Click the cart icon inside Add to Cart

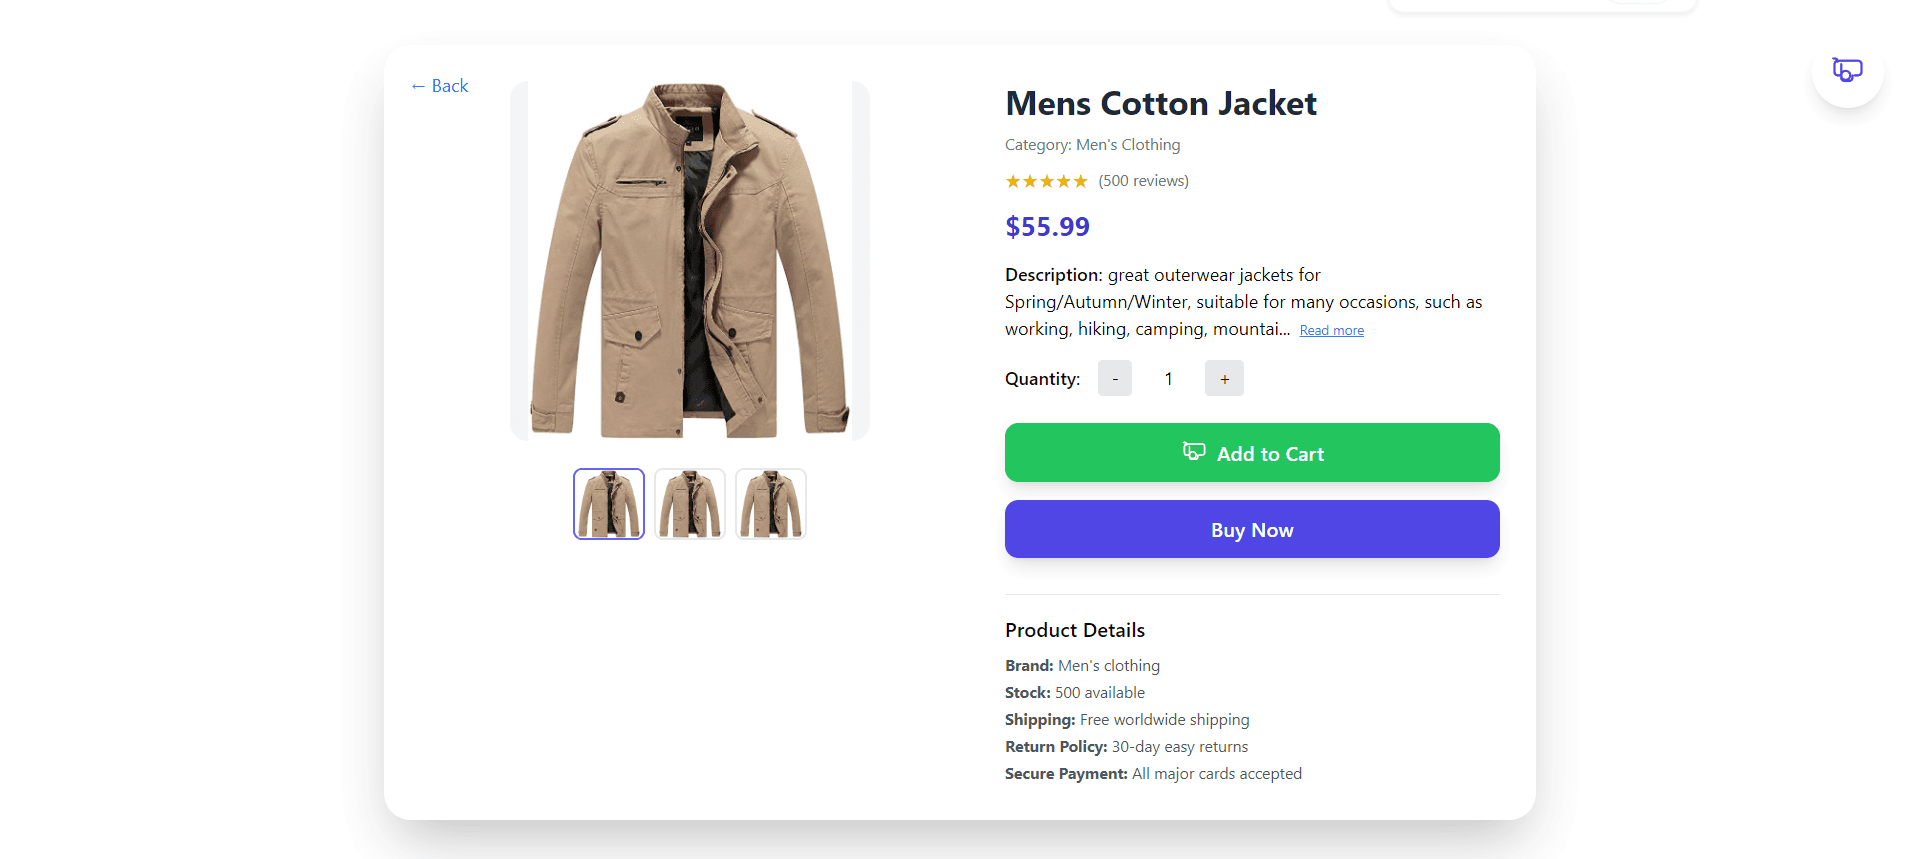click(x=1193, y=451)
